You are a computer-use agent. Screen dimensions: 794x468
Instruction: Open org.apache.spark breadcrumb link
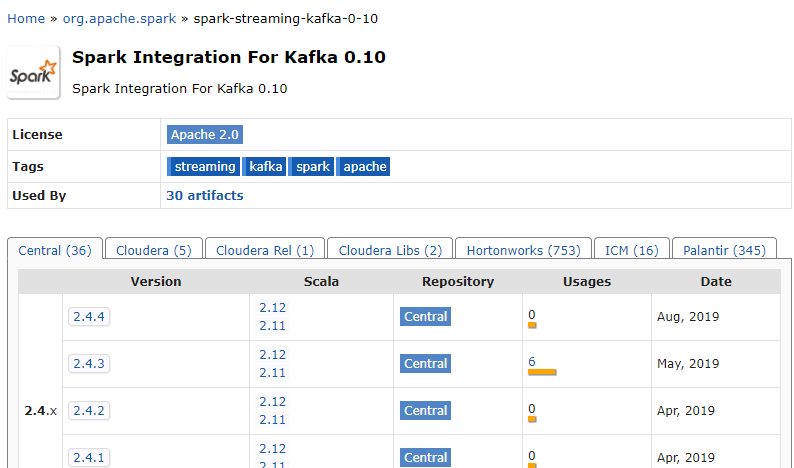click(x=120, y=19)
